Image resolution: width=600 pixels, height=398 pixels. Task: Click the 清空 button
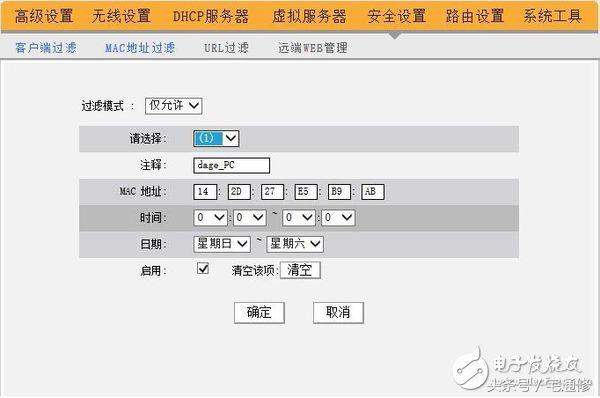[300, 270]
